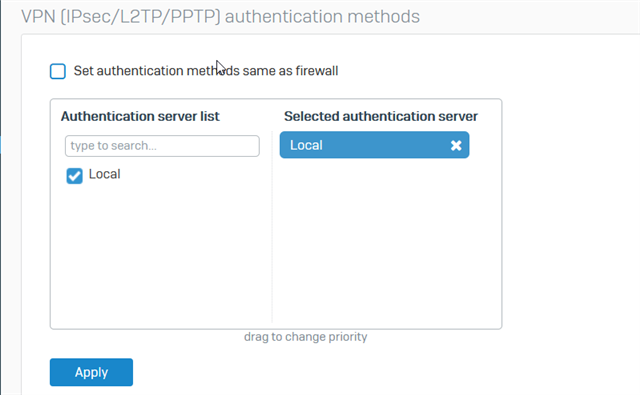The image size is (640, 395).
Task: Click the Selected authentication server heading
Action: coord(381,116)
